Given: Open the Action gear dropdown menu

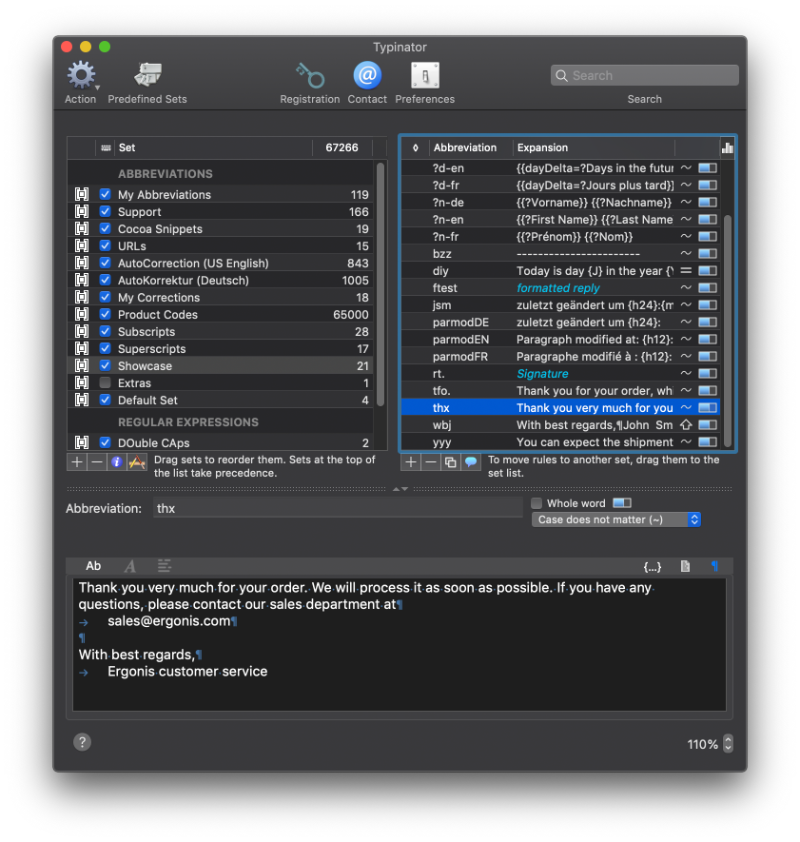Looking at the screenshot, I should [80, 76].
